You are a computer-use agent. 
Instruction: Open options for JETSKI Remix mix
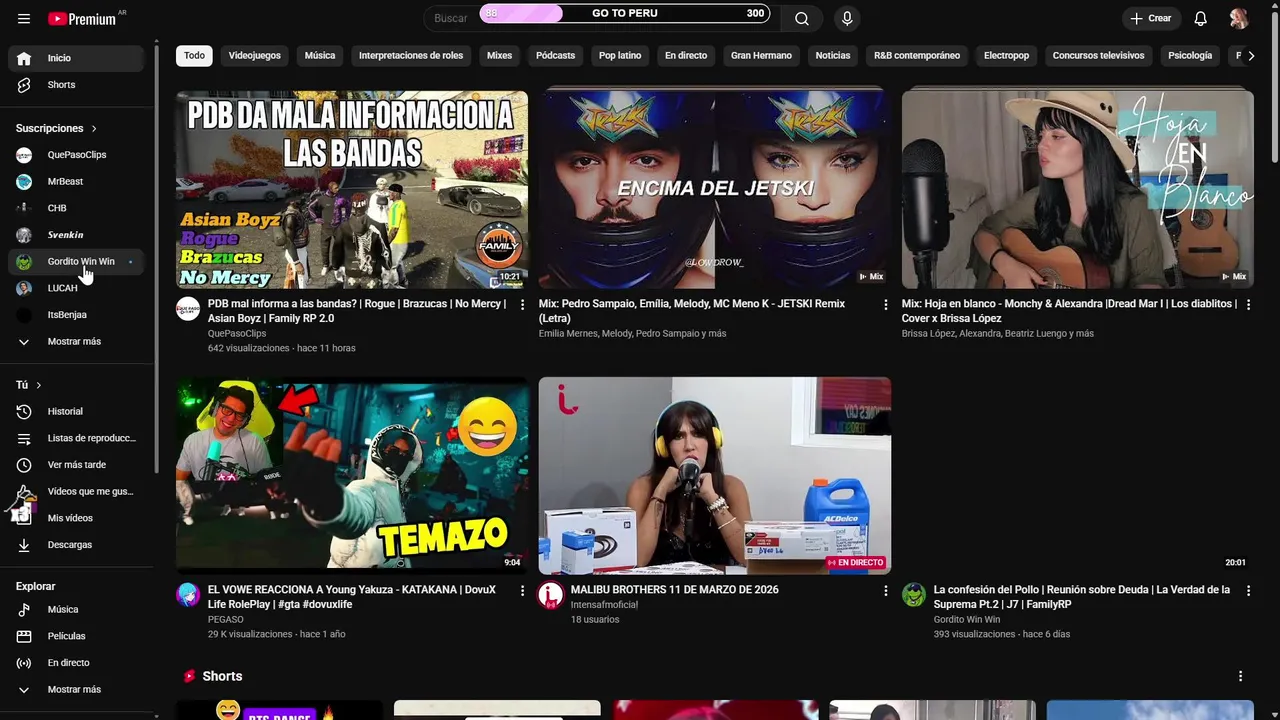pos(885,305)
